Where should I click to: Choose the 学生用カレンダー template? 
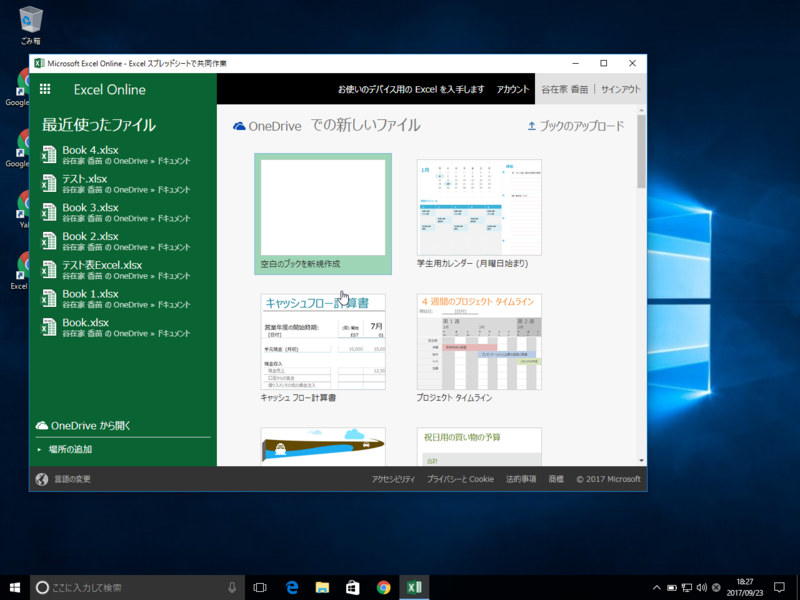[x=479, y=214]
